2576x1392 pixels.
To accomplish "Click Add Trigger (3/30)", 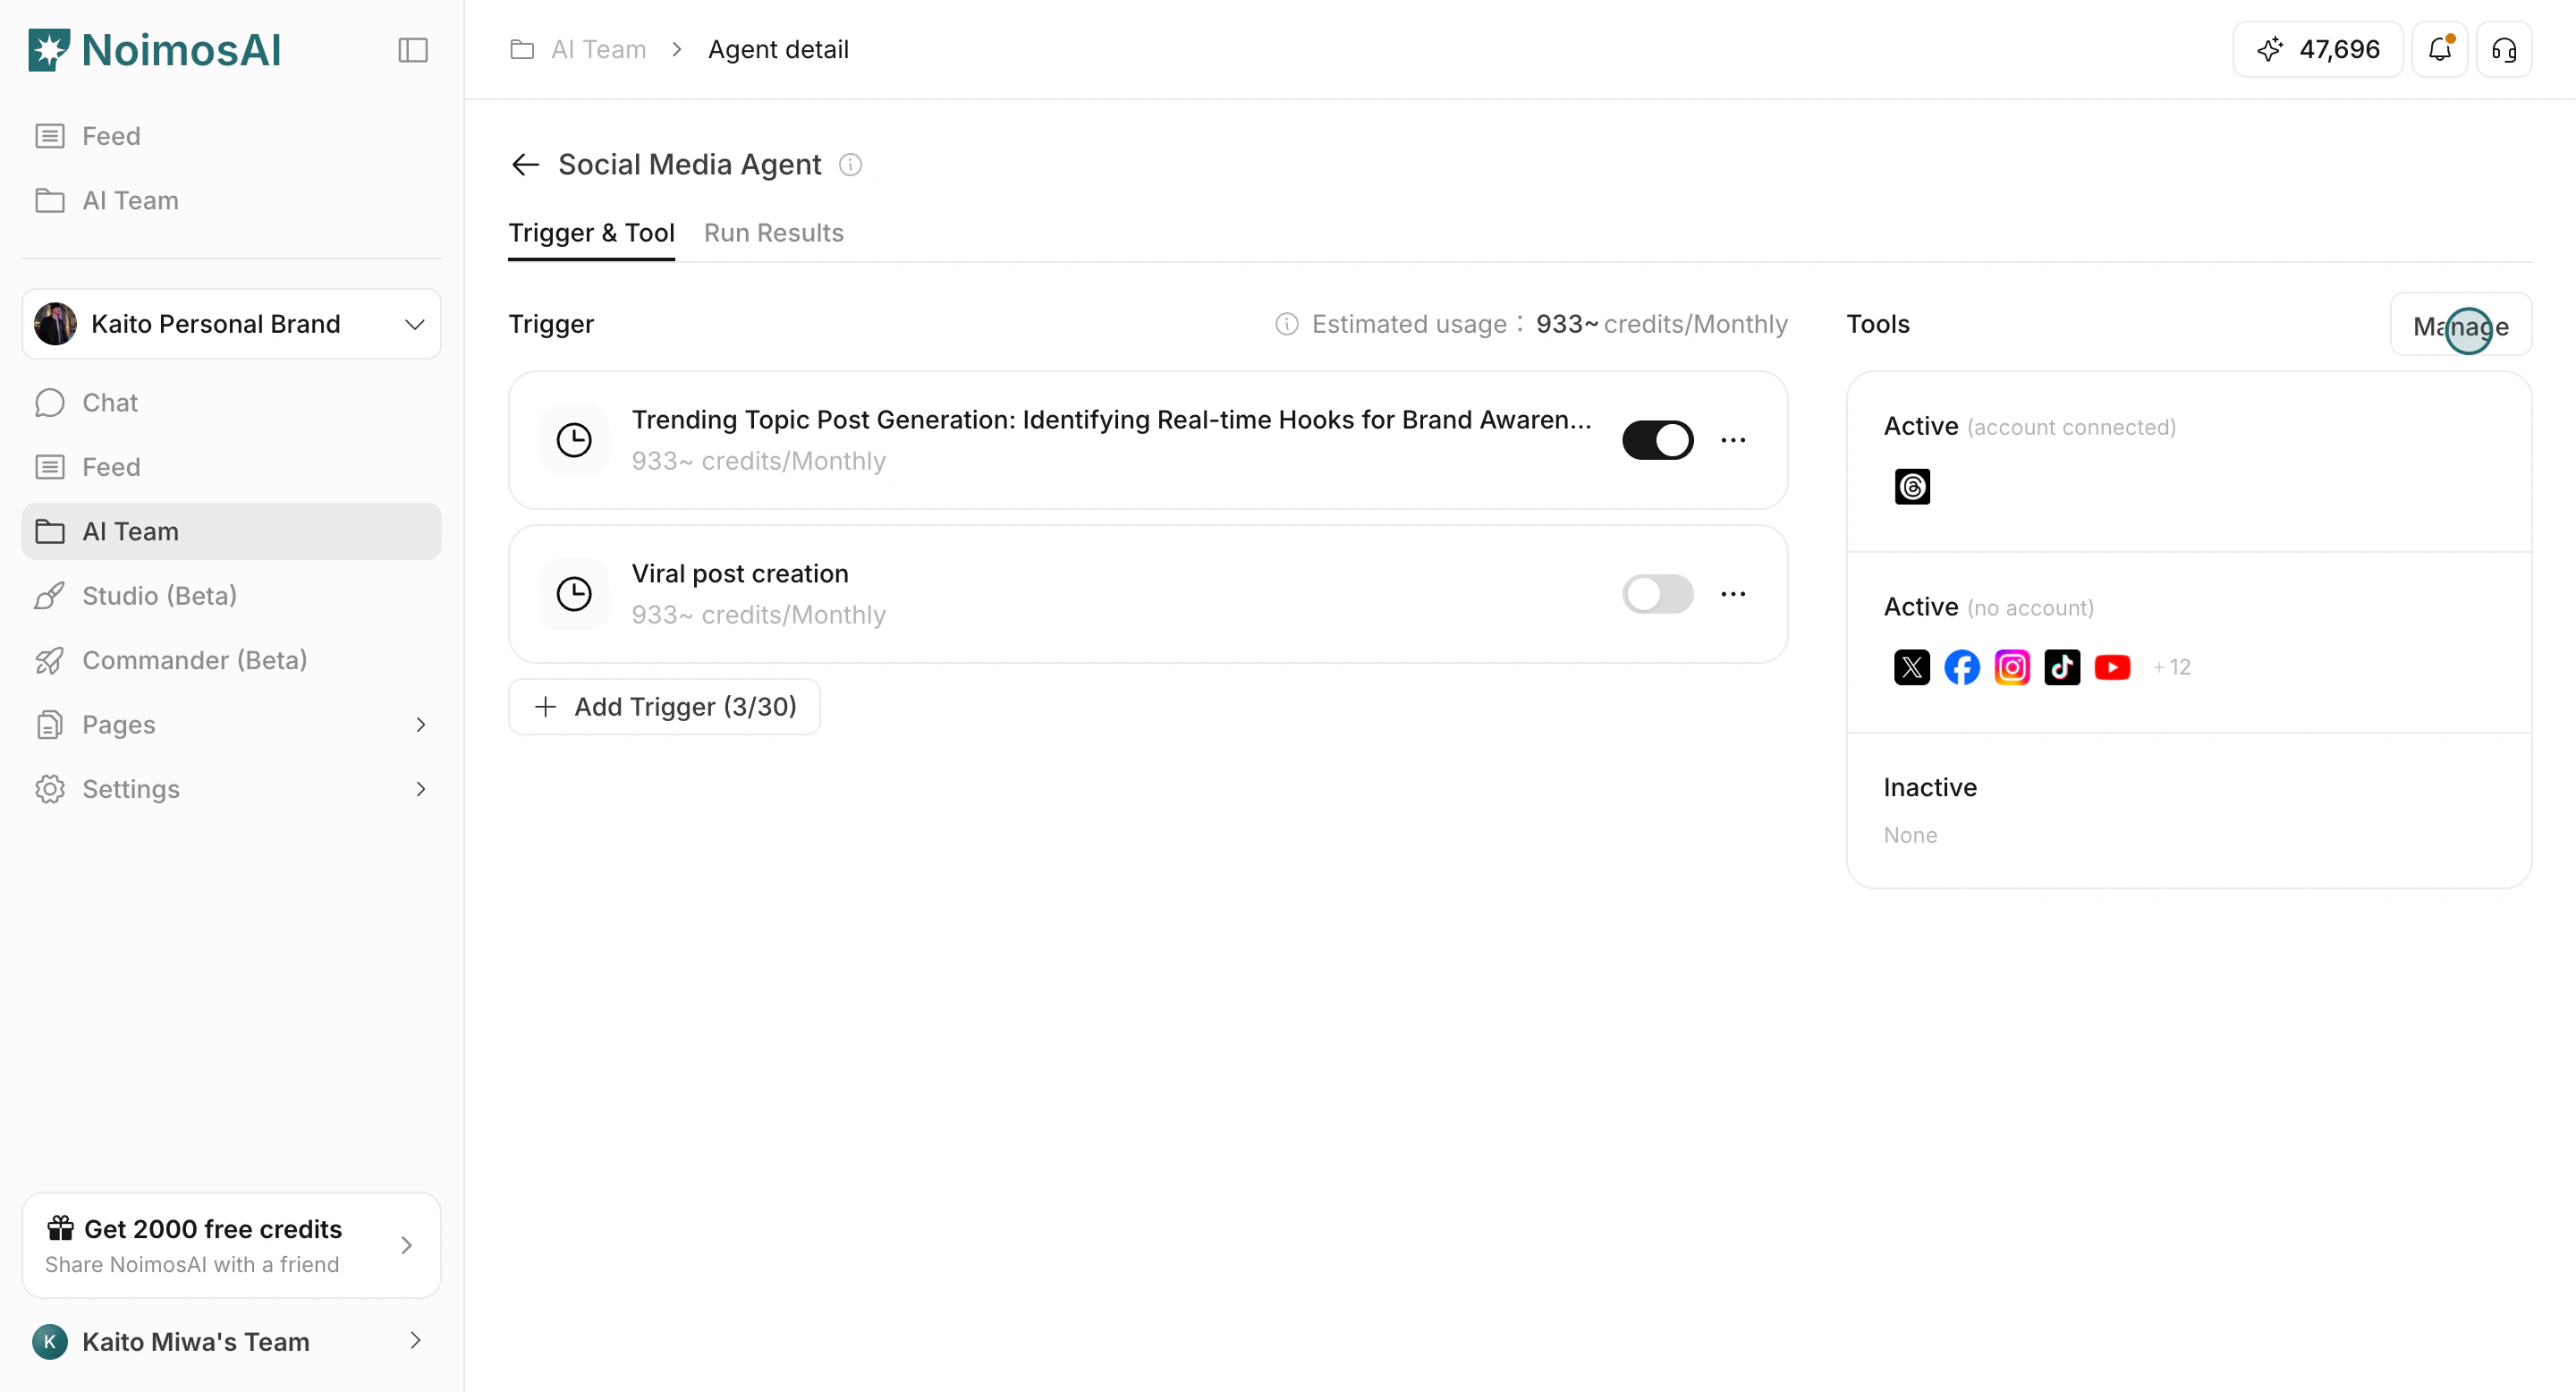I will pos(664,706).
